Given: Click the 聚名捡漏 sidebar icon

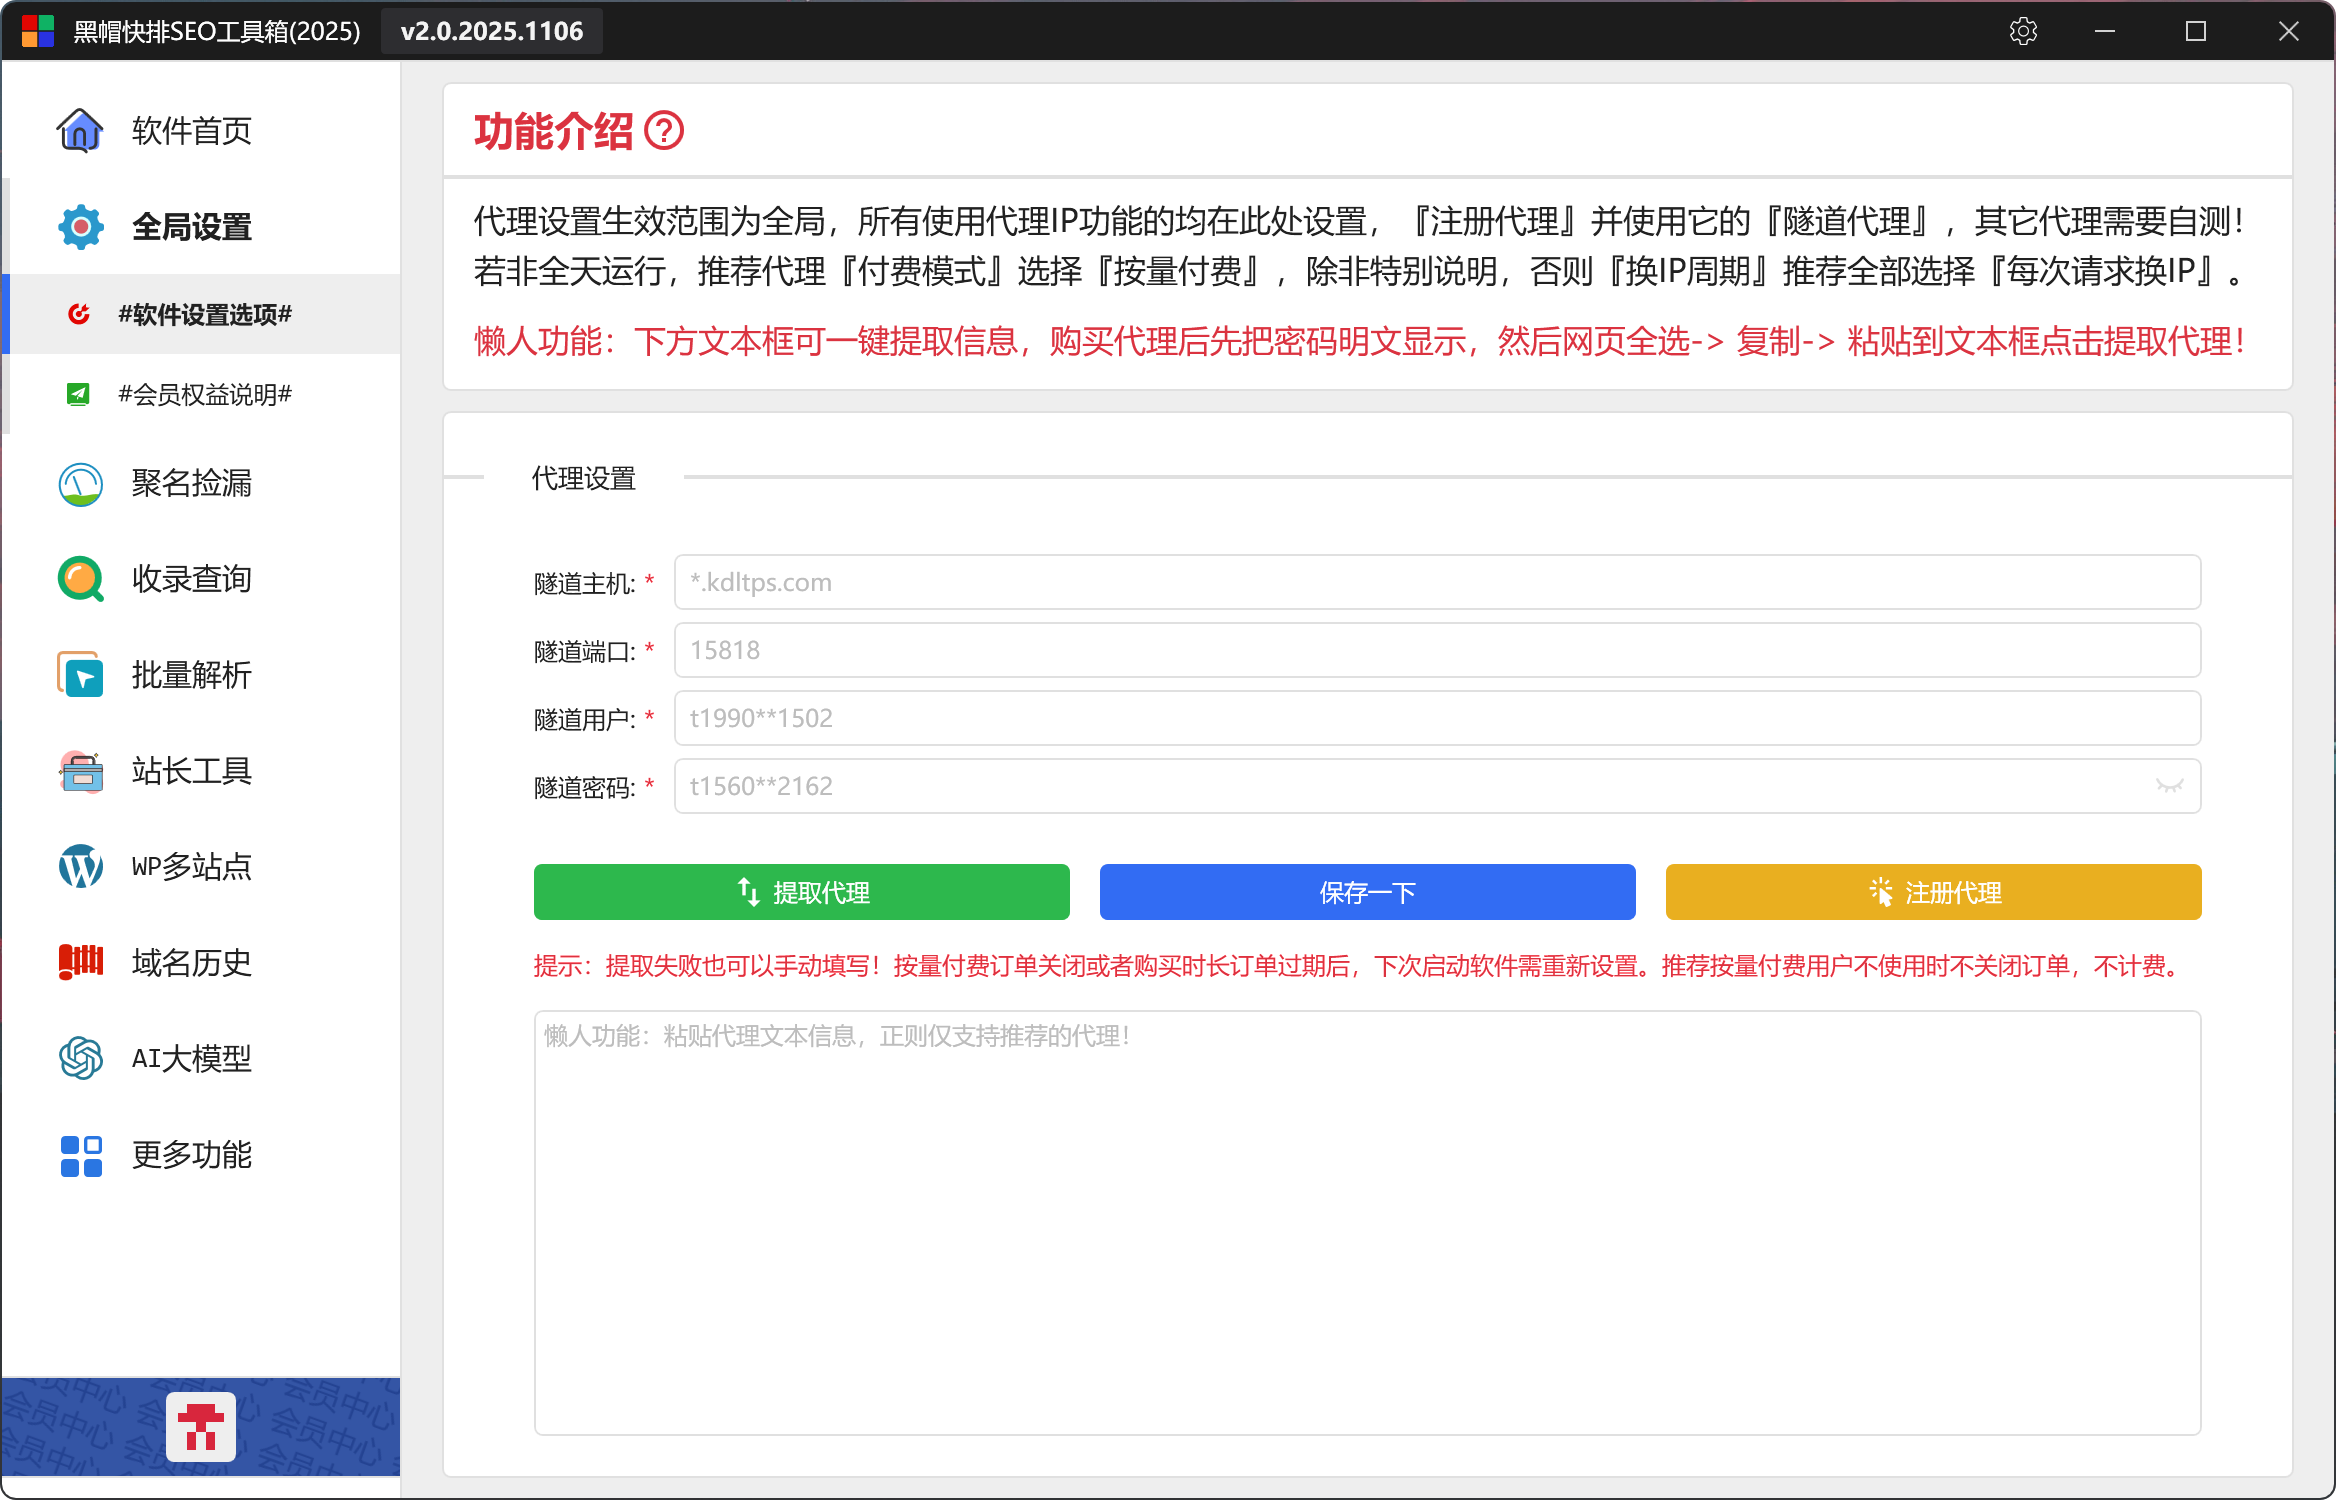Looking at the screenshot, I should tap(80, 484).
